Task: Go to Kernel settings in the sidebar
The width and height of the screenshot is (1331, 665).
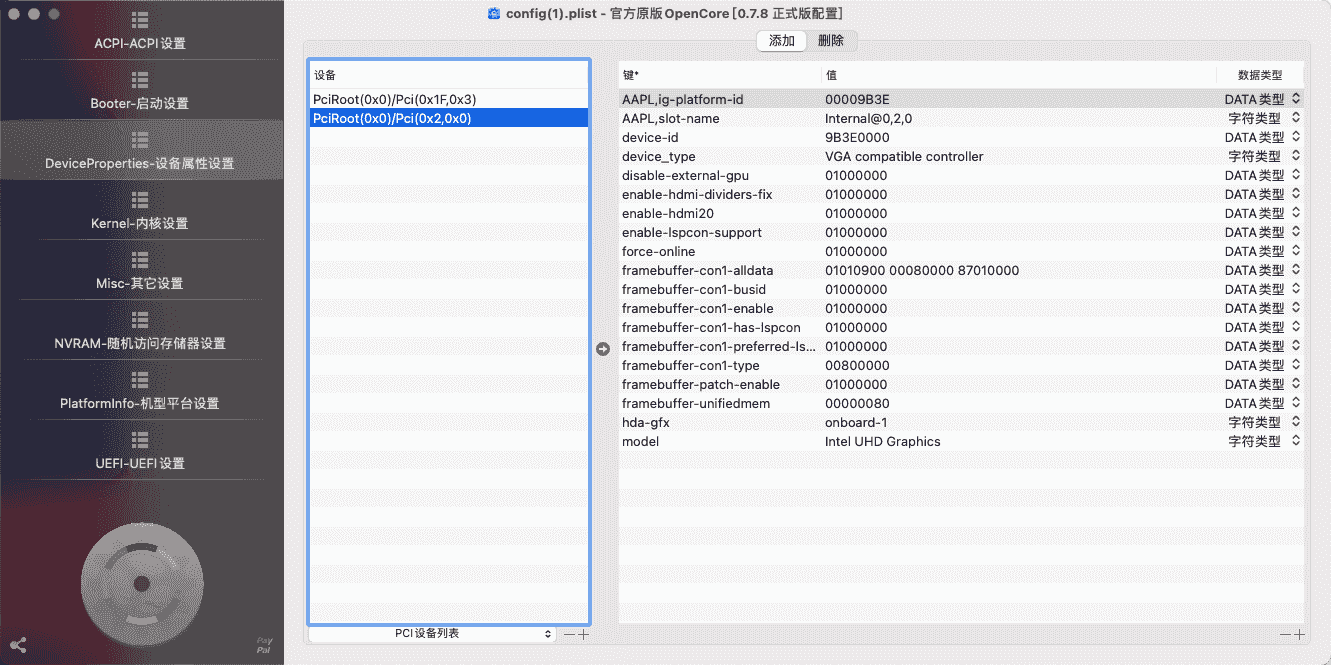Action: [x=140, y=212]
